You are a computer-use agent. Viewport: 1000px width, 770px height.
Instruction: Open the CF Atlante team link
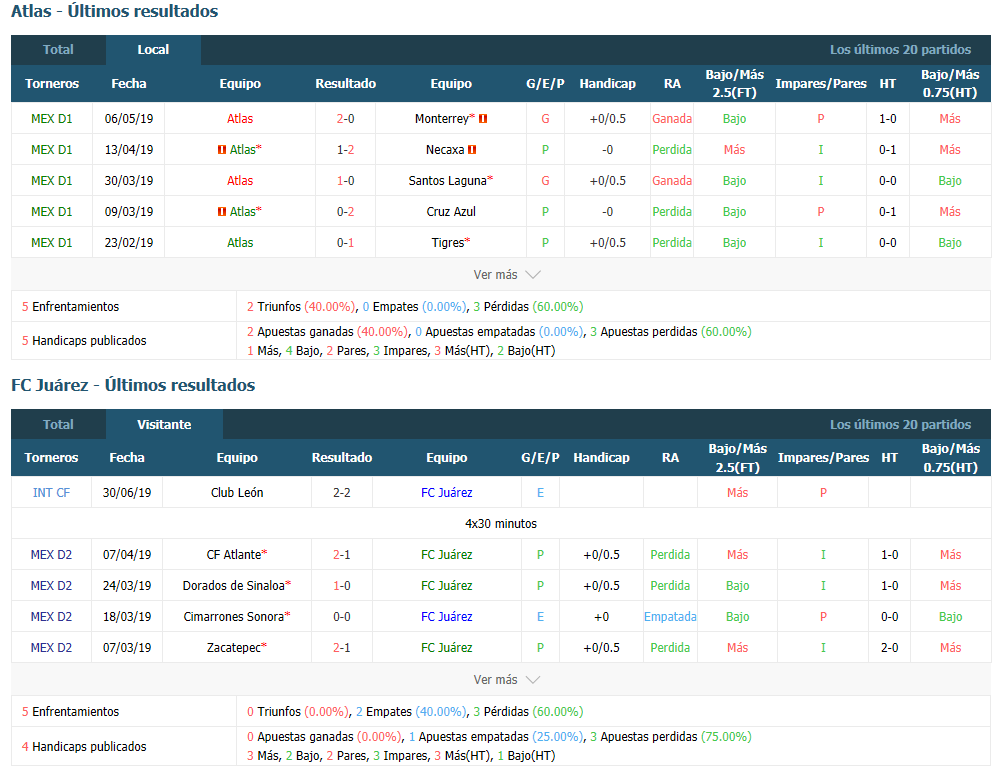coord(233,555)
